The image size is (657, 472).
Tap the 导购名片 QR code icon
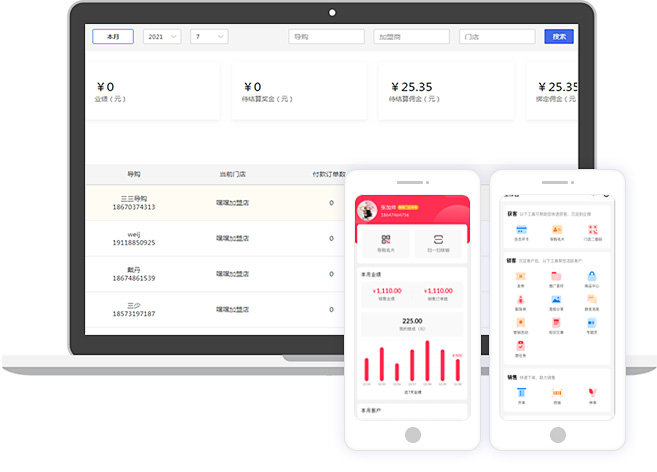(x=385, y=241)
